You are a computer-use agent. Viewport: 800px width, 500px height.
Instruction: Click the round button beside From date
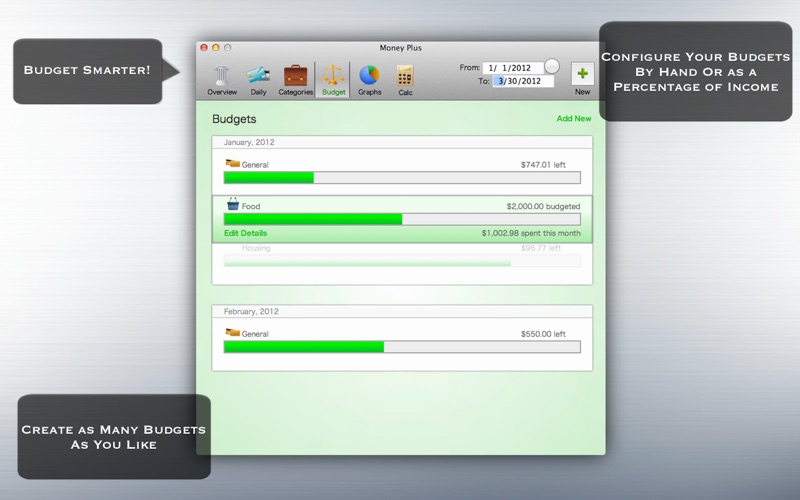point(552,67)
